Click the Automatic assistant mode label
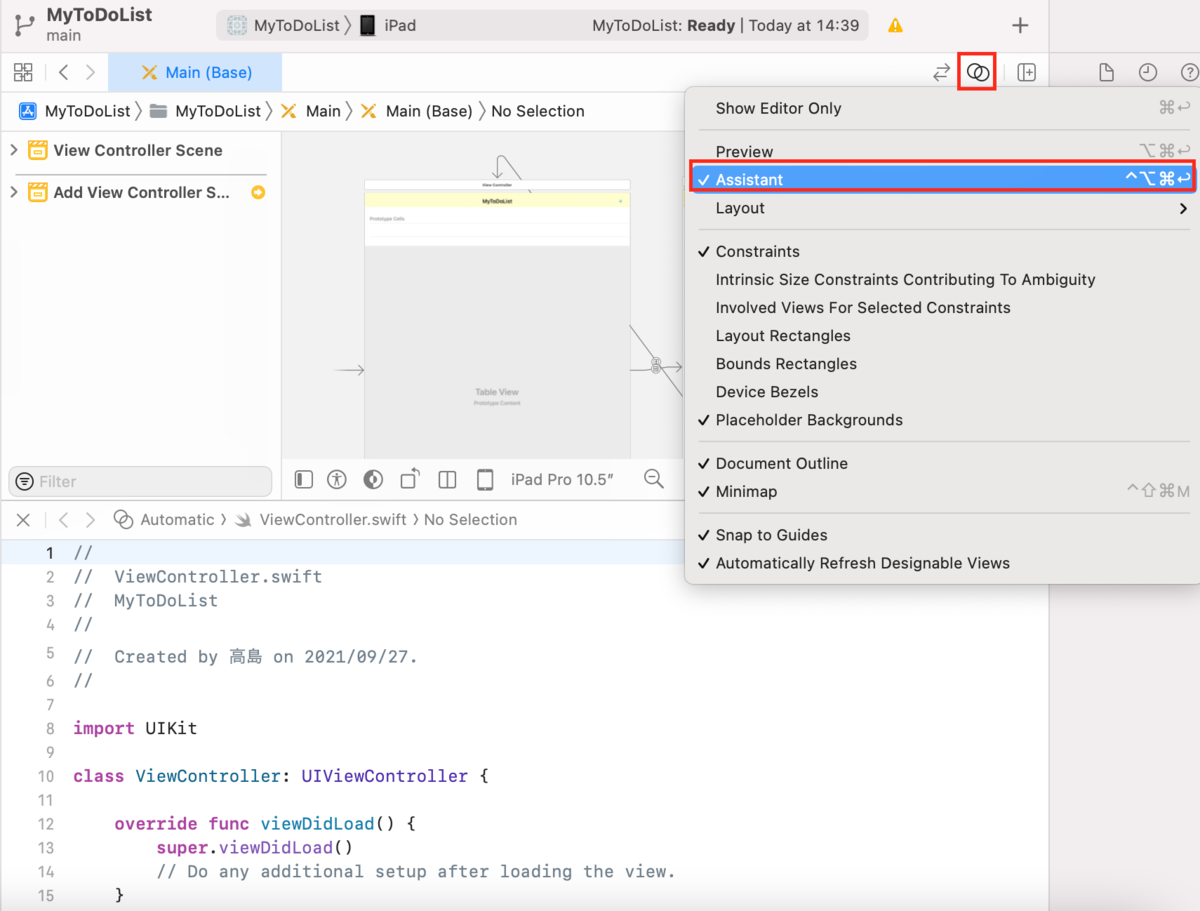The height and width of the screenshot is (911, 1200). (x=177, y=520)
